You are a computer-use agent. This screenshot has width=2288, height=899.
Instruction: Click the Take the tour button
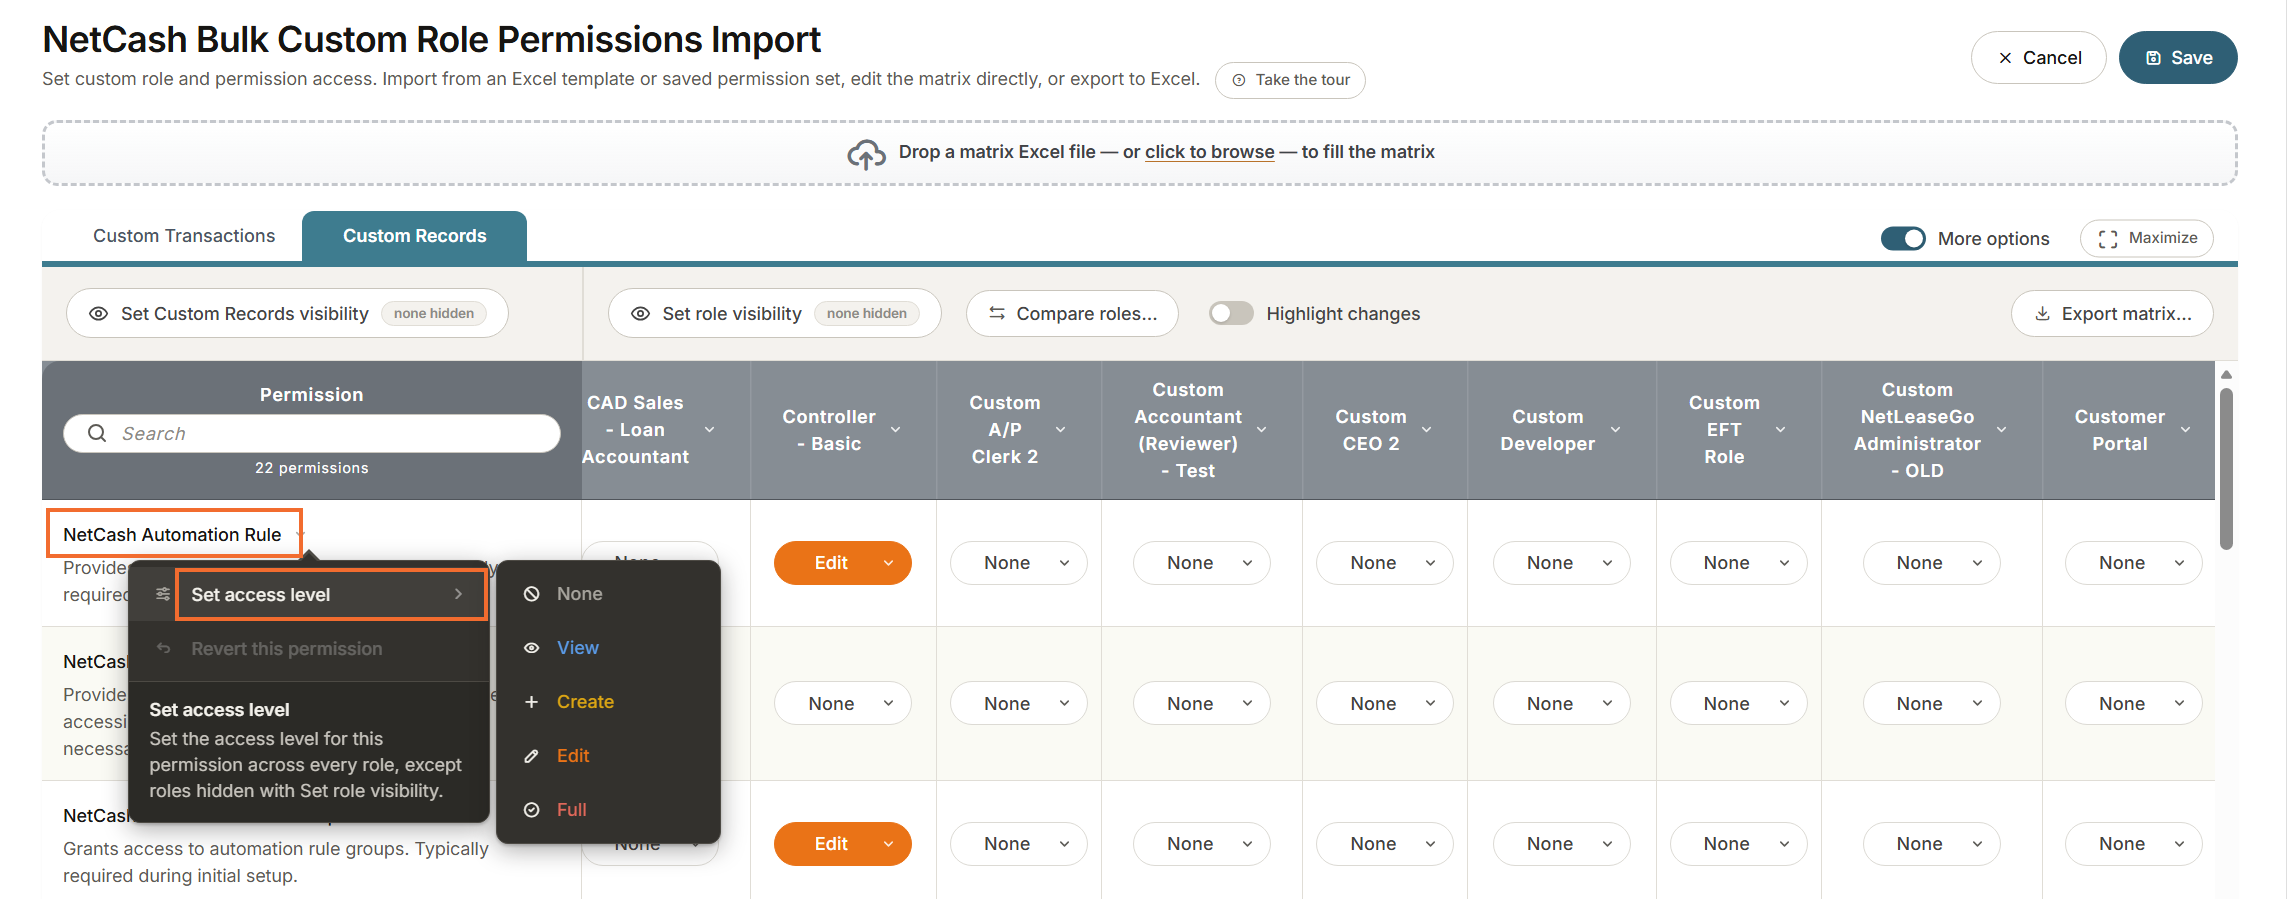[1290, 80]
